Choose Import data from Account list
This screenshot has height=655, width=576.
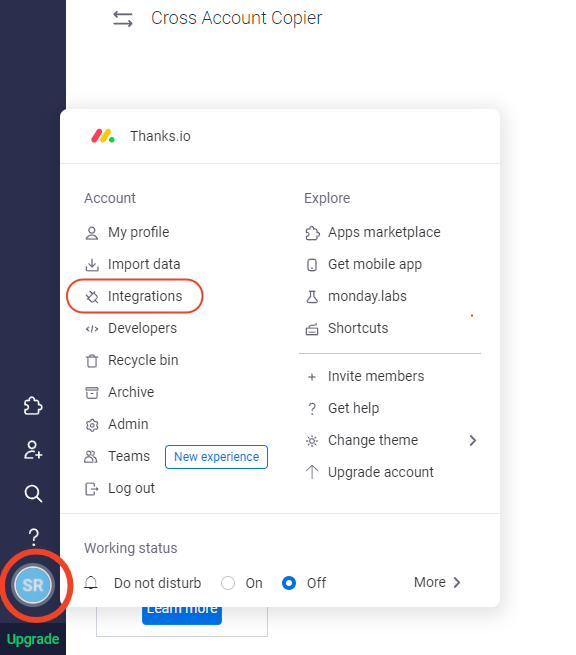(144, 264)
